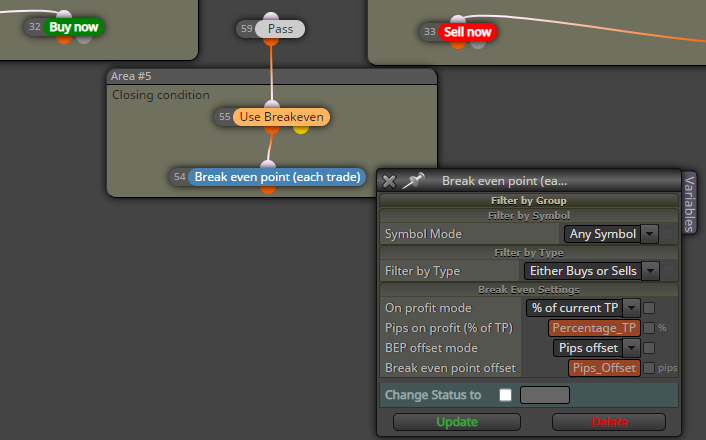Click the gray output connector under Sell now

[x=478, y=44]
